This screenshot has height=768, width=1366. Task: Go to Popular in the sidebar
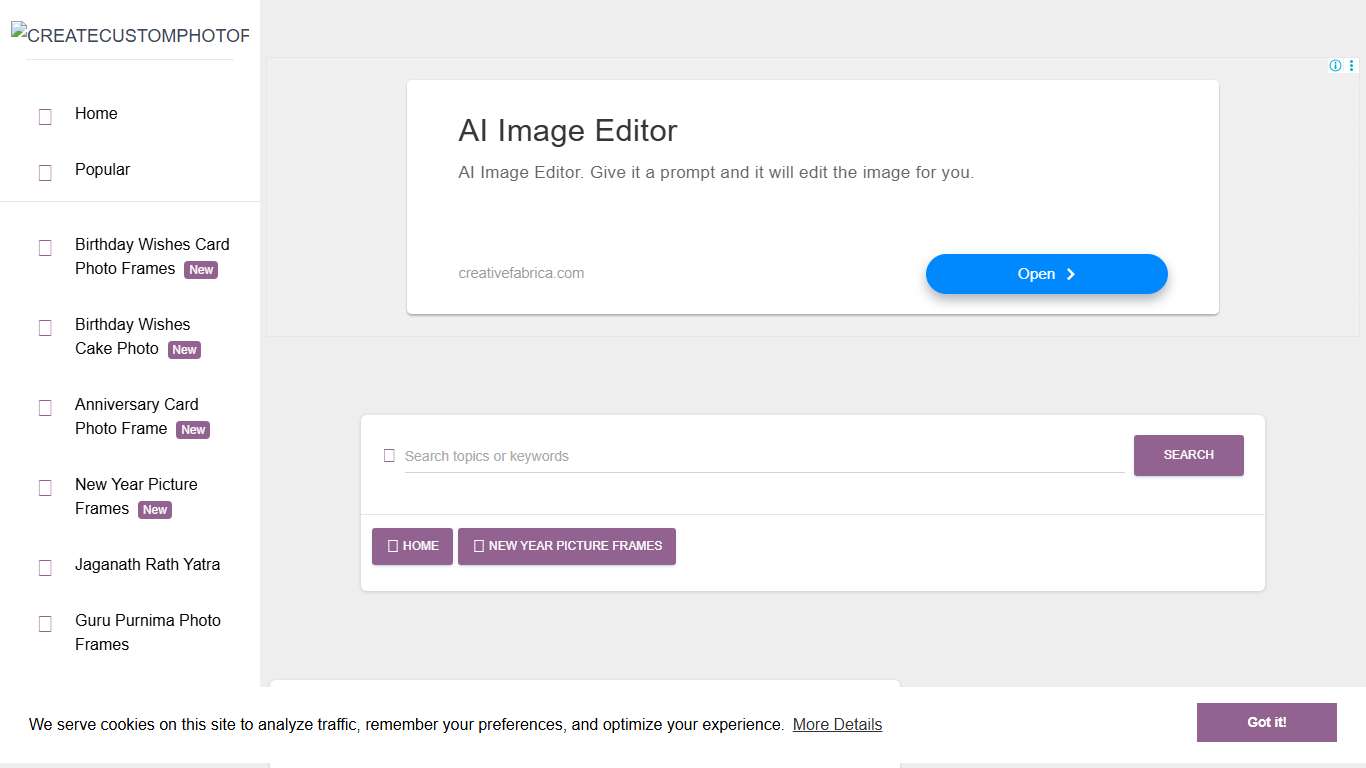click(x=102, y=170)
